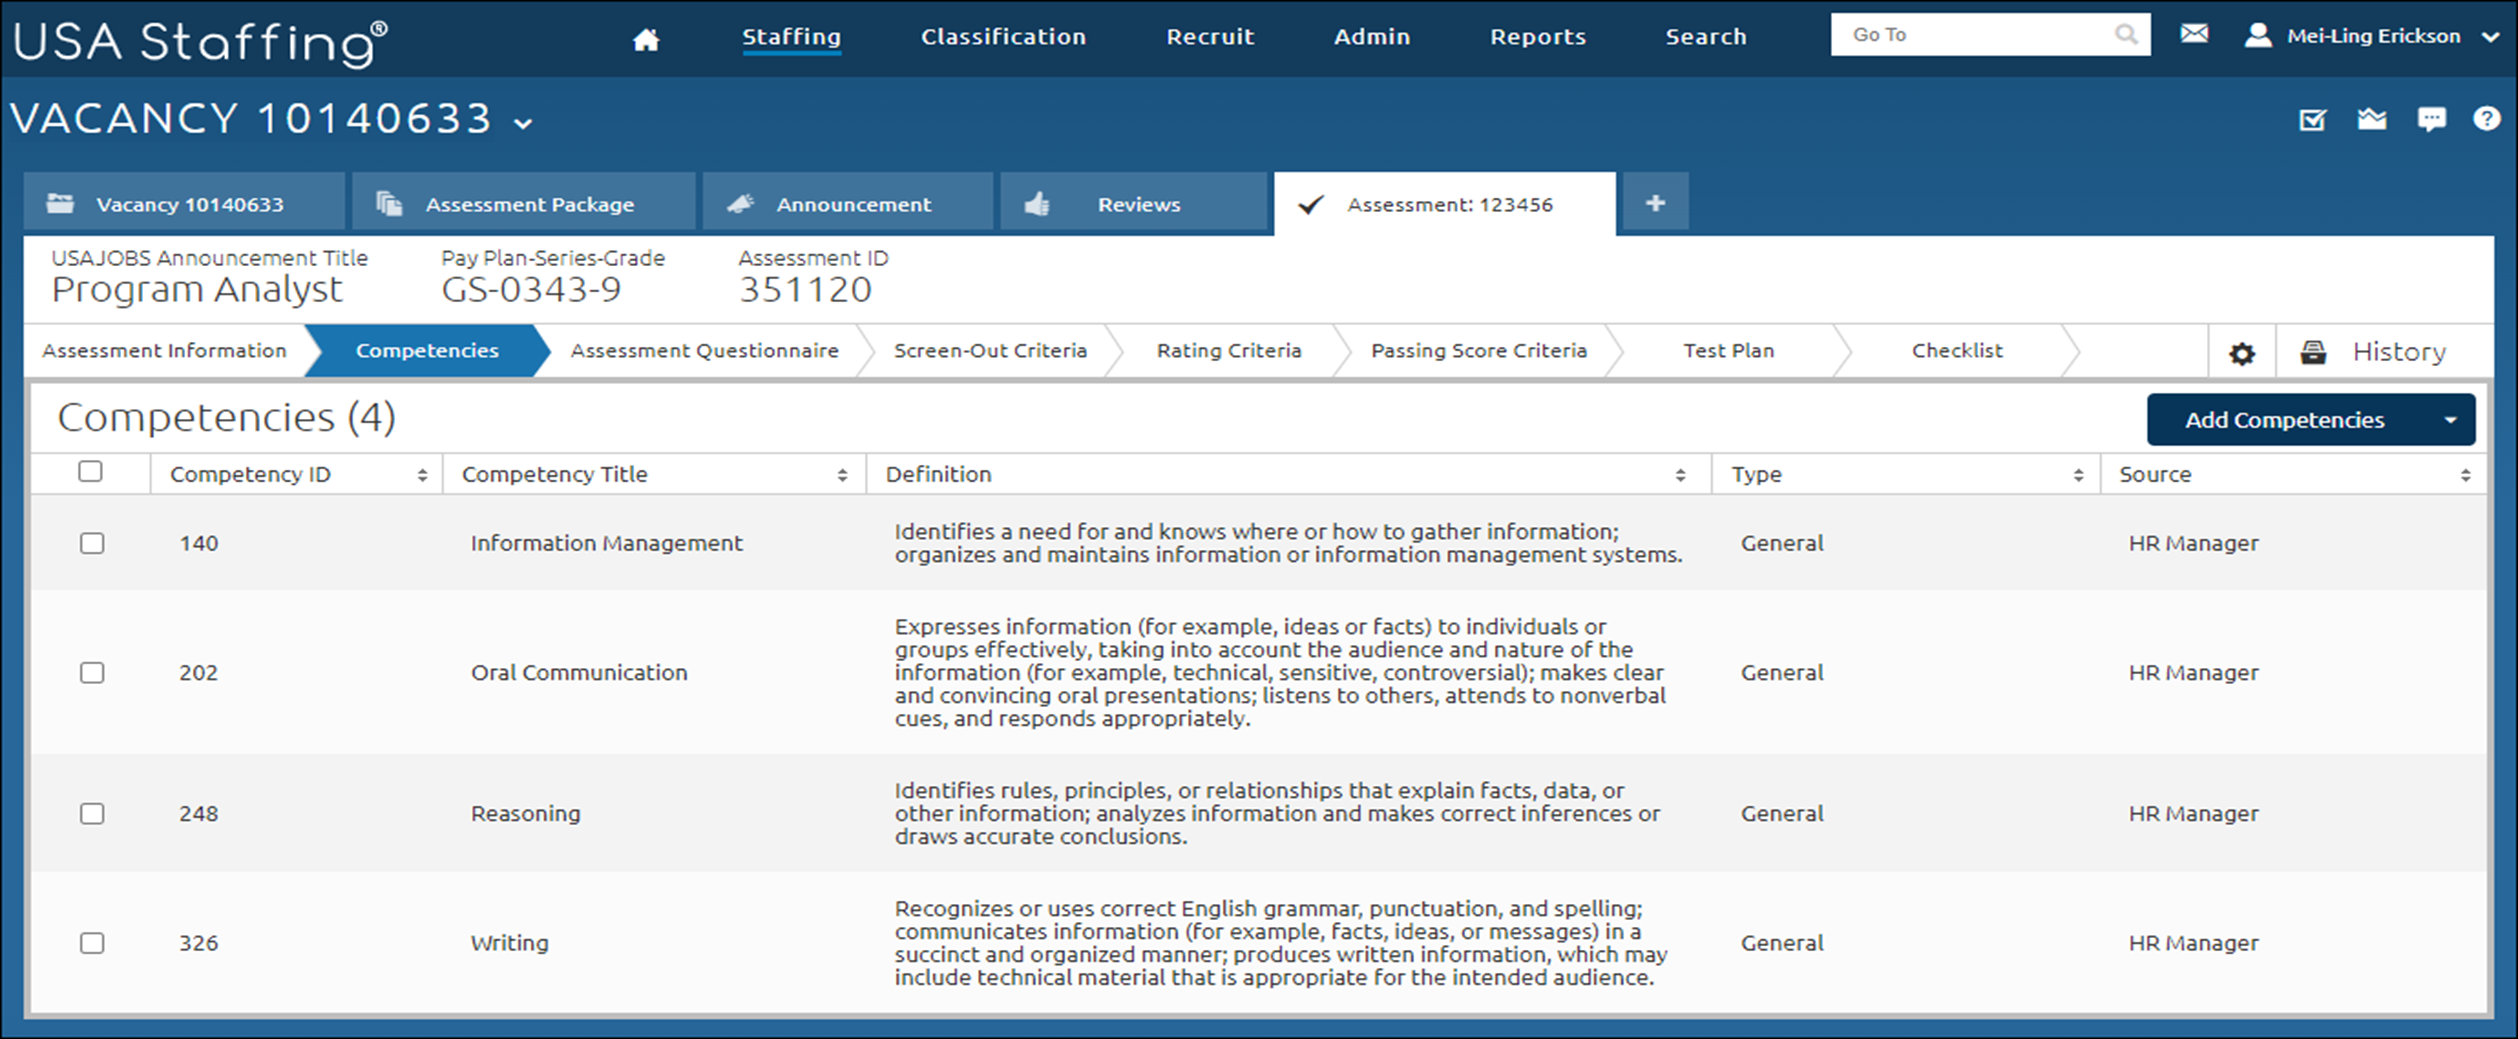Open the Staffing menu
This screenshot has height=1039, width=2518.
(791, 37)
